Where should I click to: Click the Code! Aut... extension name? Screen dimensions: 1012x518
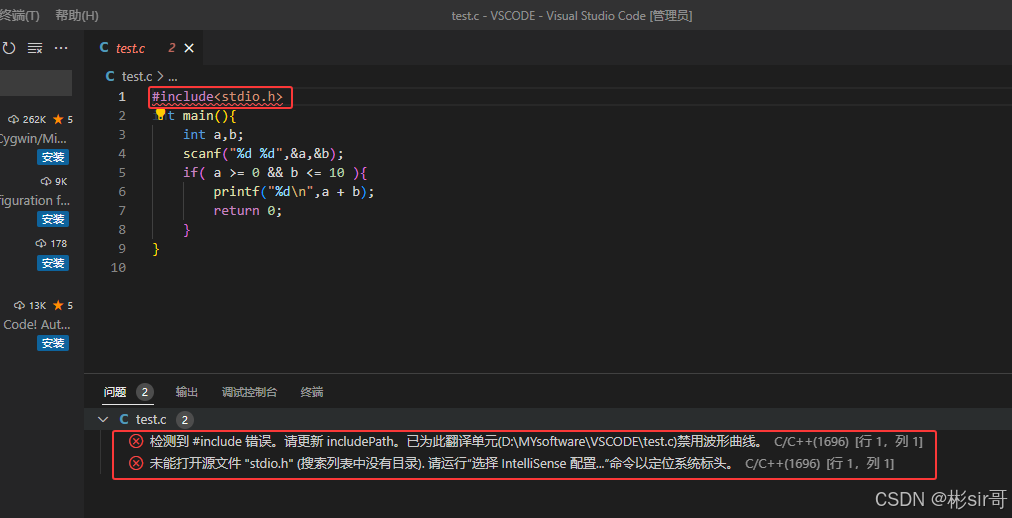(x=36, y=324)
